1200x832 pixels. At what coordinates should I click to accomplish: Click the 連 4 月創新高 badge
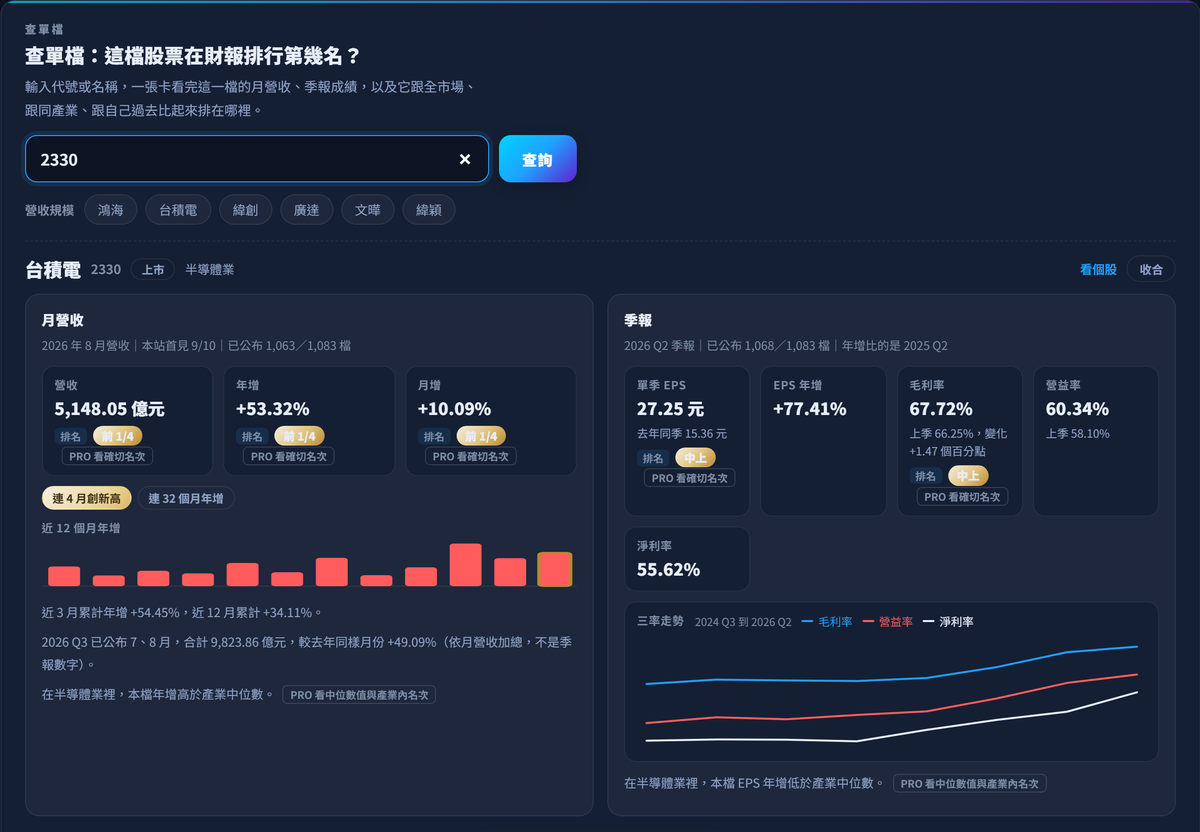coord(86,498)
